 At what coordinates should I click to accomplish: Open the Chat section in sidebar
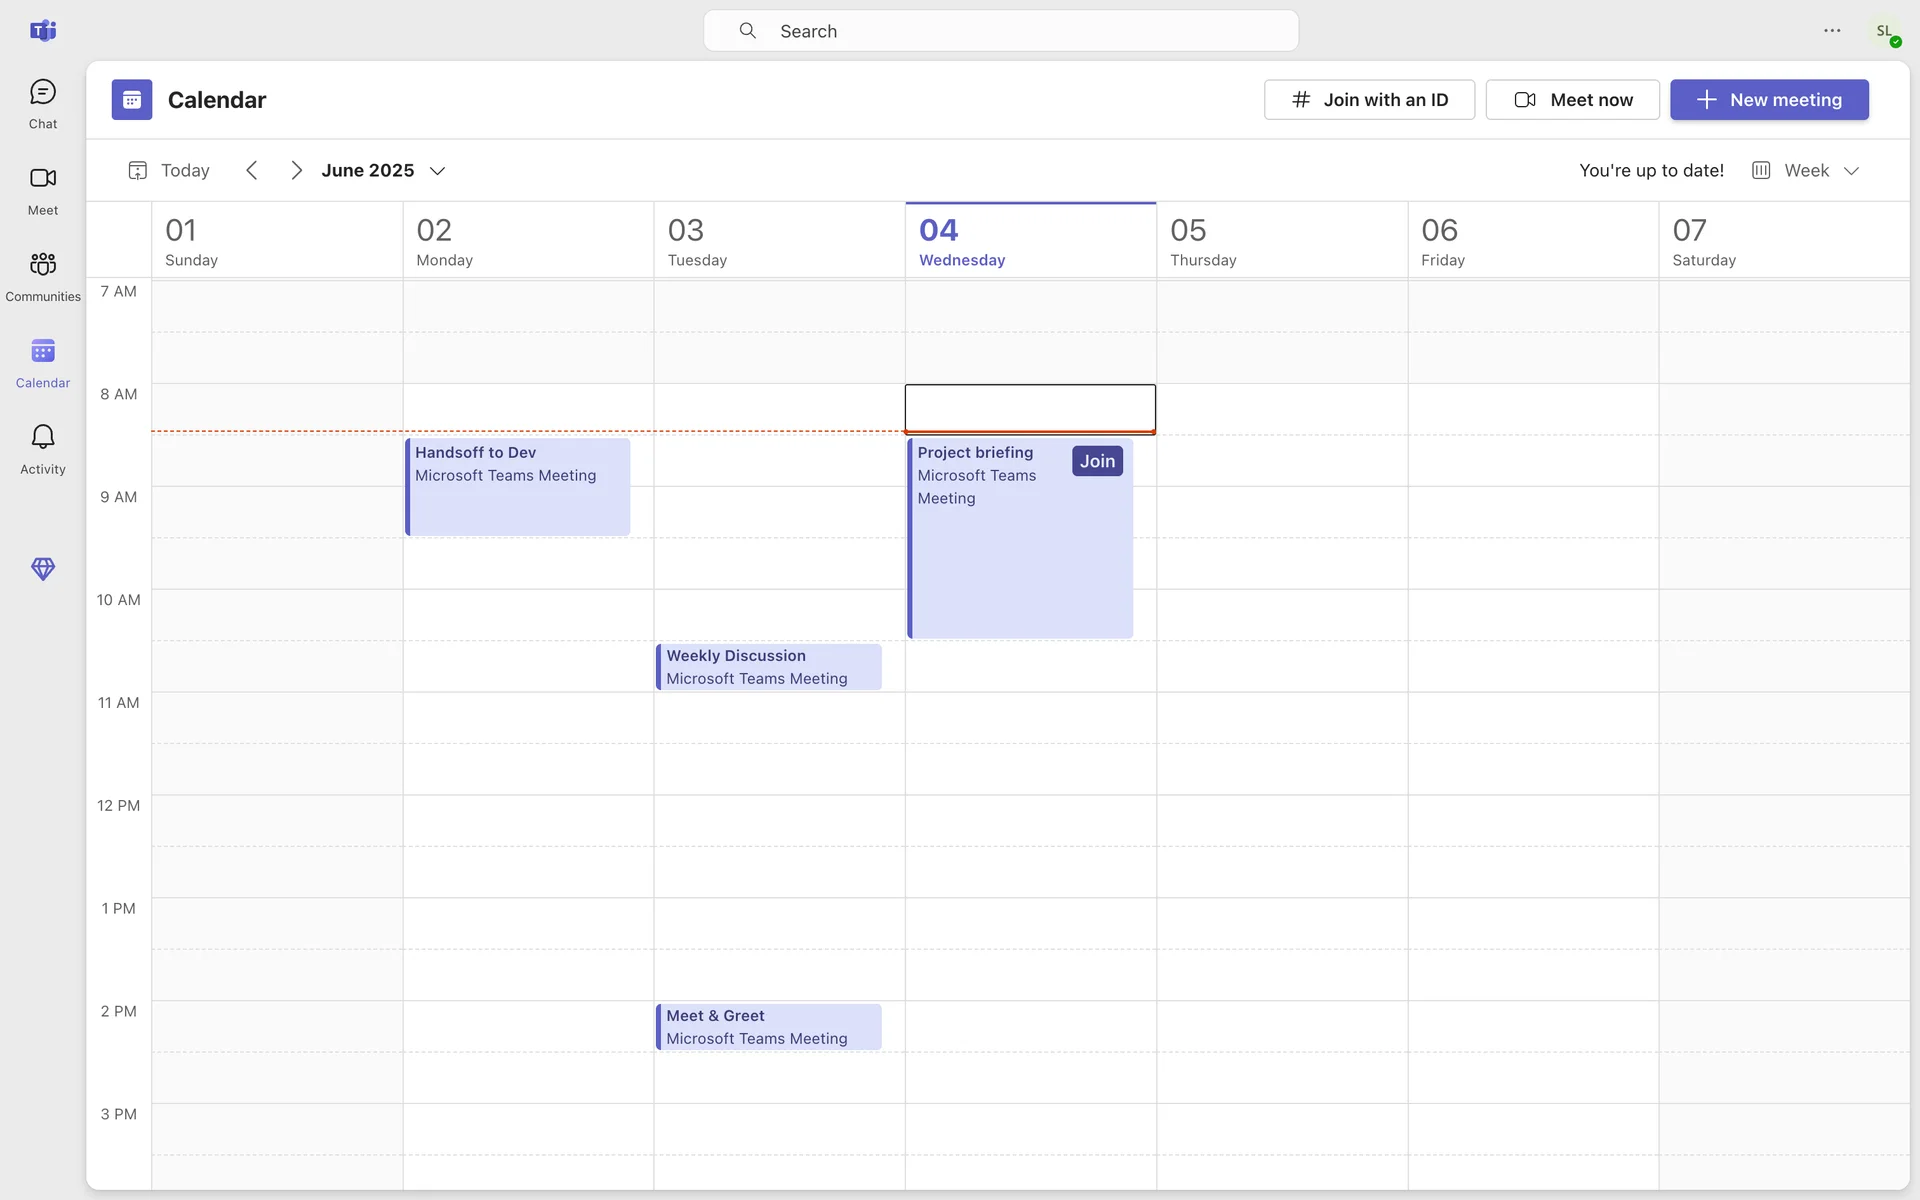point(42,104)
